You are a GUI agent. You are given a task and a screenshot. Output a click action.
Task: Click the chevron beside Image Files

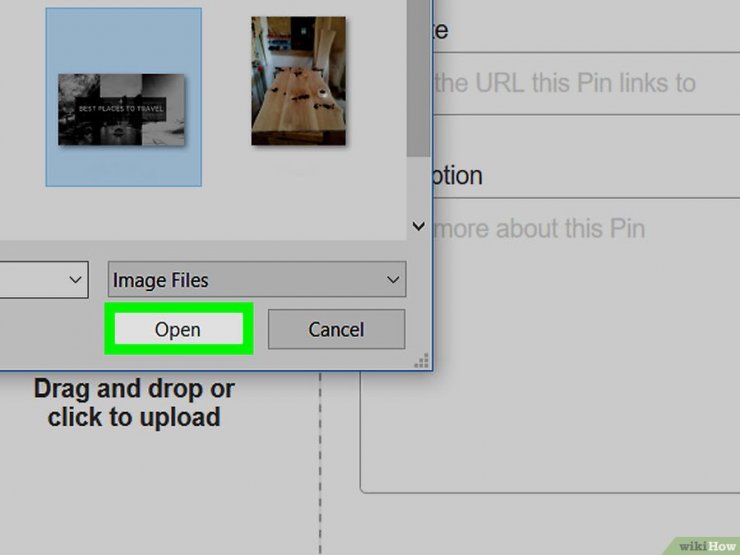[x=393, y=279]
